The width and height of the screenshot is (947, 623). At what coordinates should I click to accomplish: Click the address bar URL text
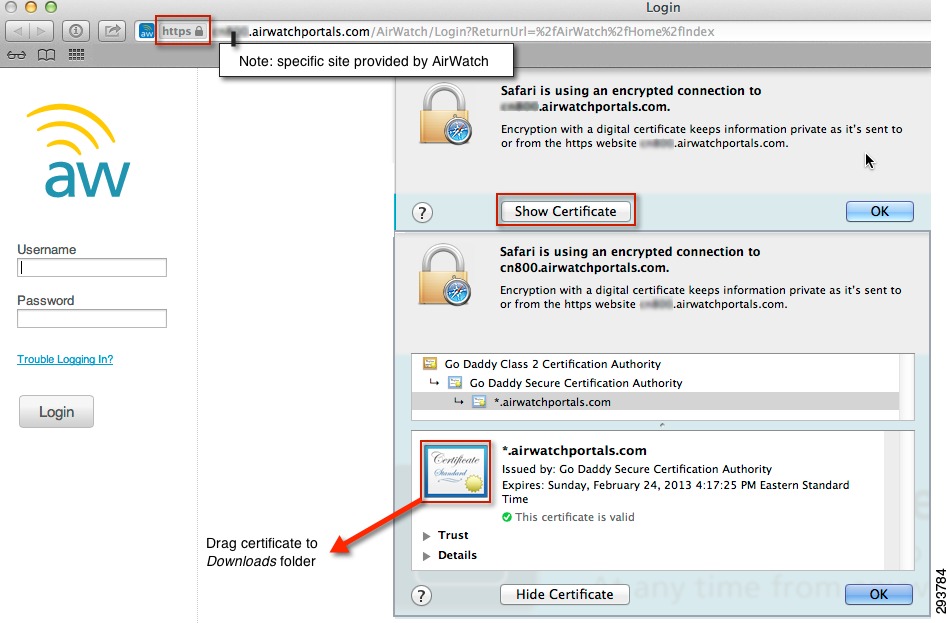point(464,31)
